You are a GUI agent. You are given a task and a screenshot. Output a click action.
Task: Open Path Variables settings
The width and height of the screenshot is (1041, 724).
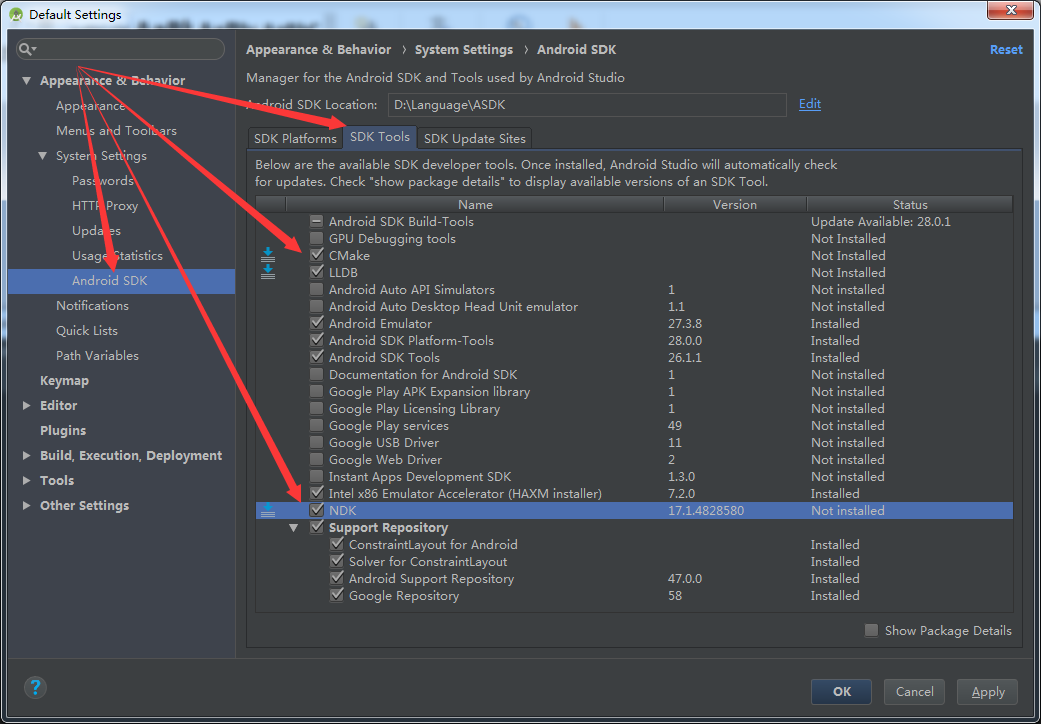(x=98, y=356)
